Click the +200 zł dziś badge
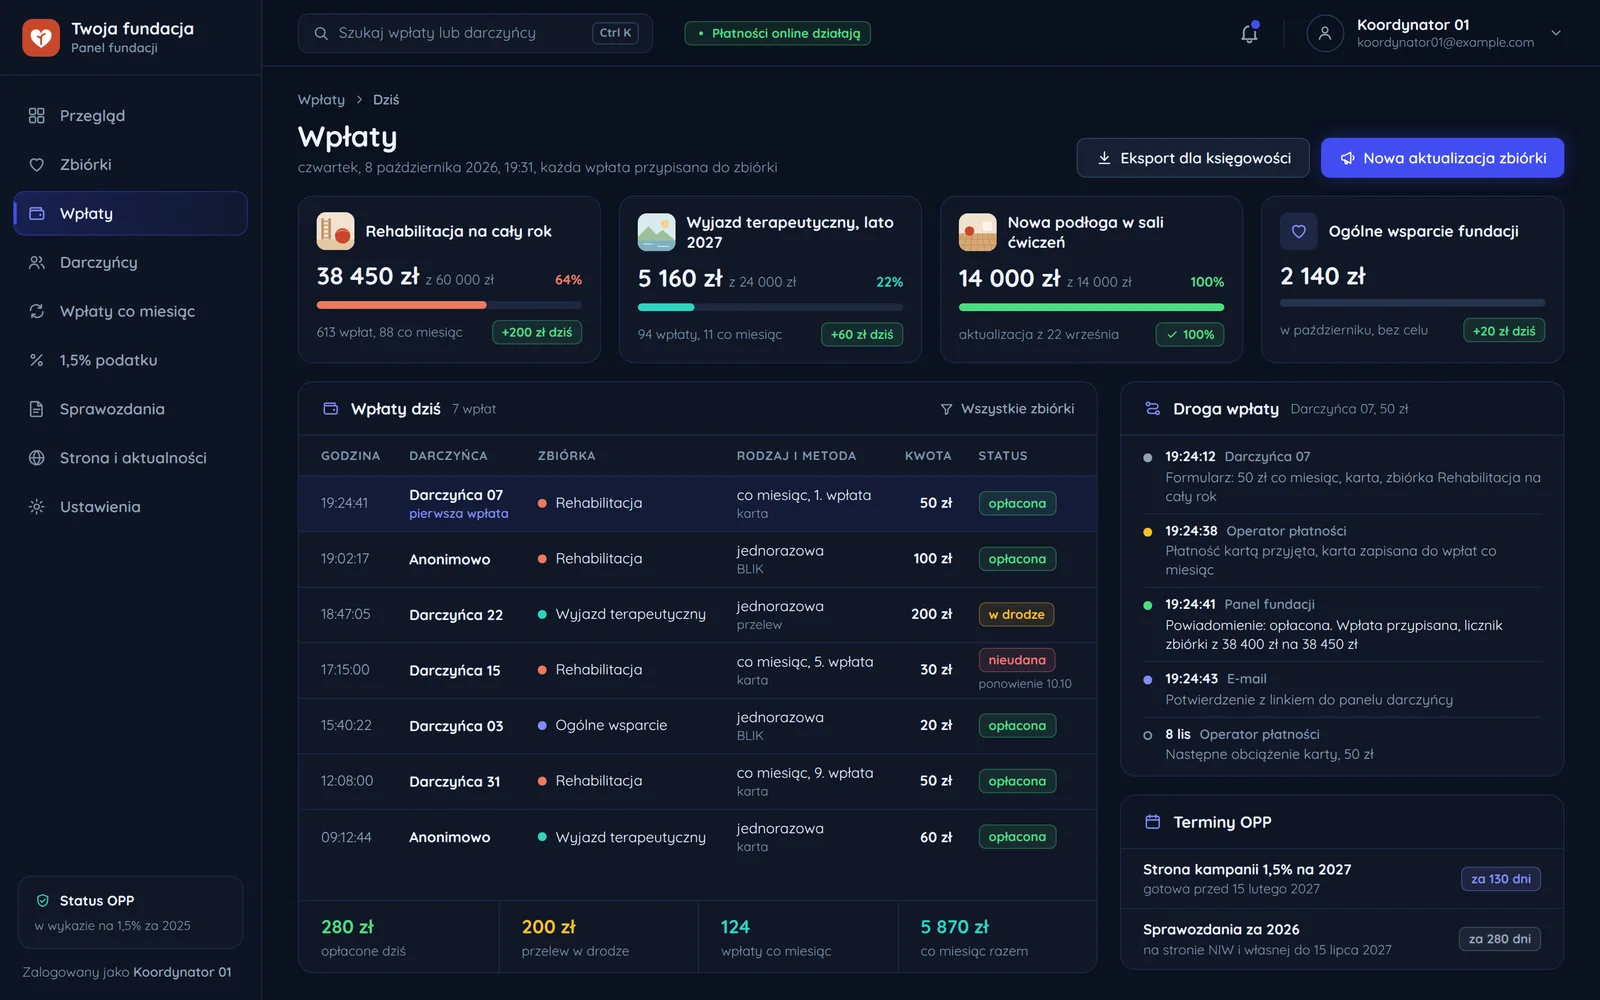 tap(537, 332)
